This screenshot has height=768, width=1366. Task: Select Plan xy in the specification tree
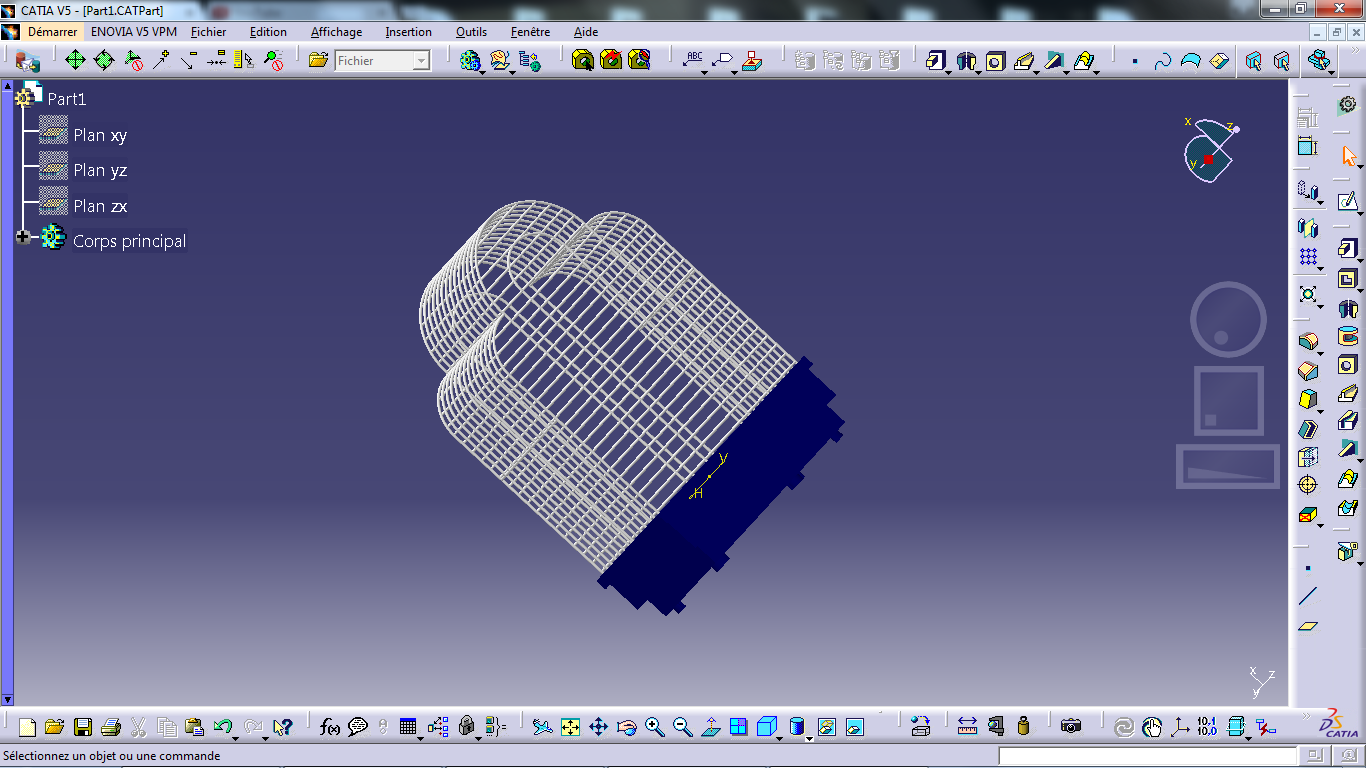(x=100, y=135)
